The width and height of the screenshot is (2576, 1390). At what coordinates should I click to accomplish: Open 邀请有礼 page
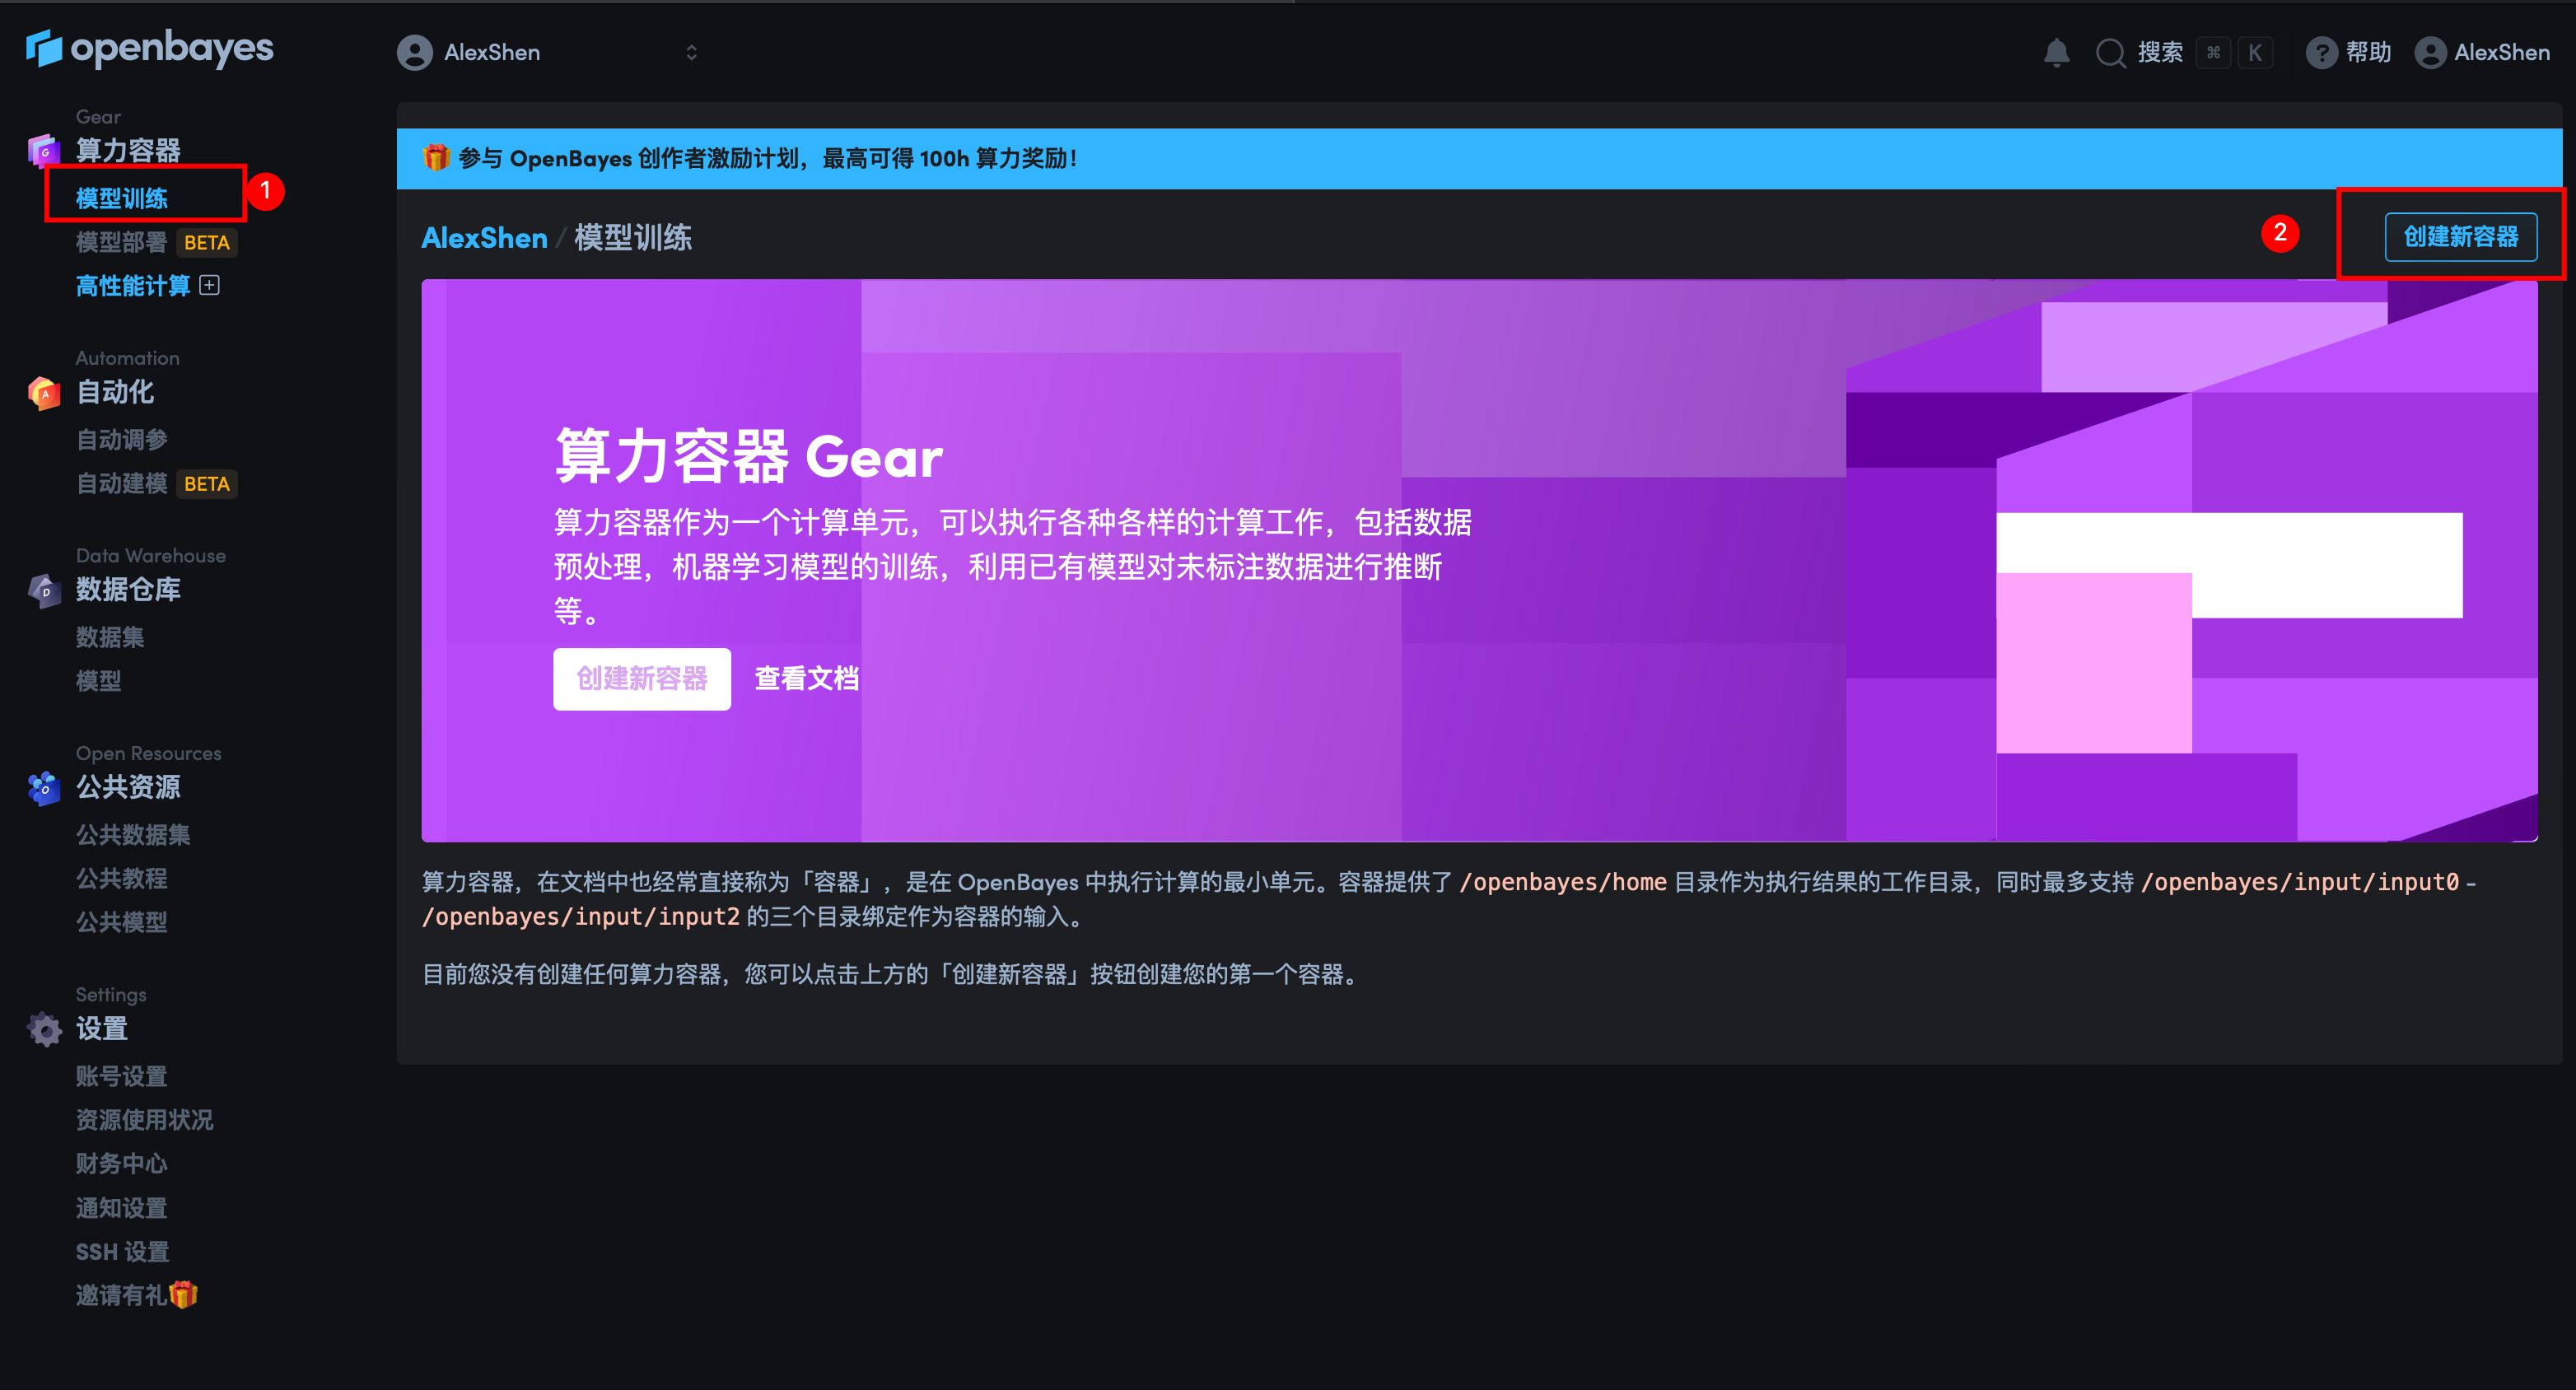pos(137,1295)
